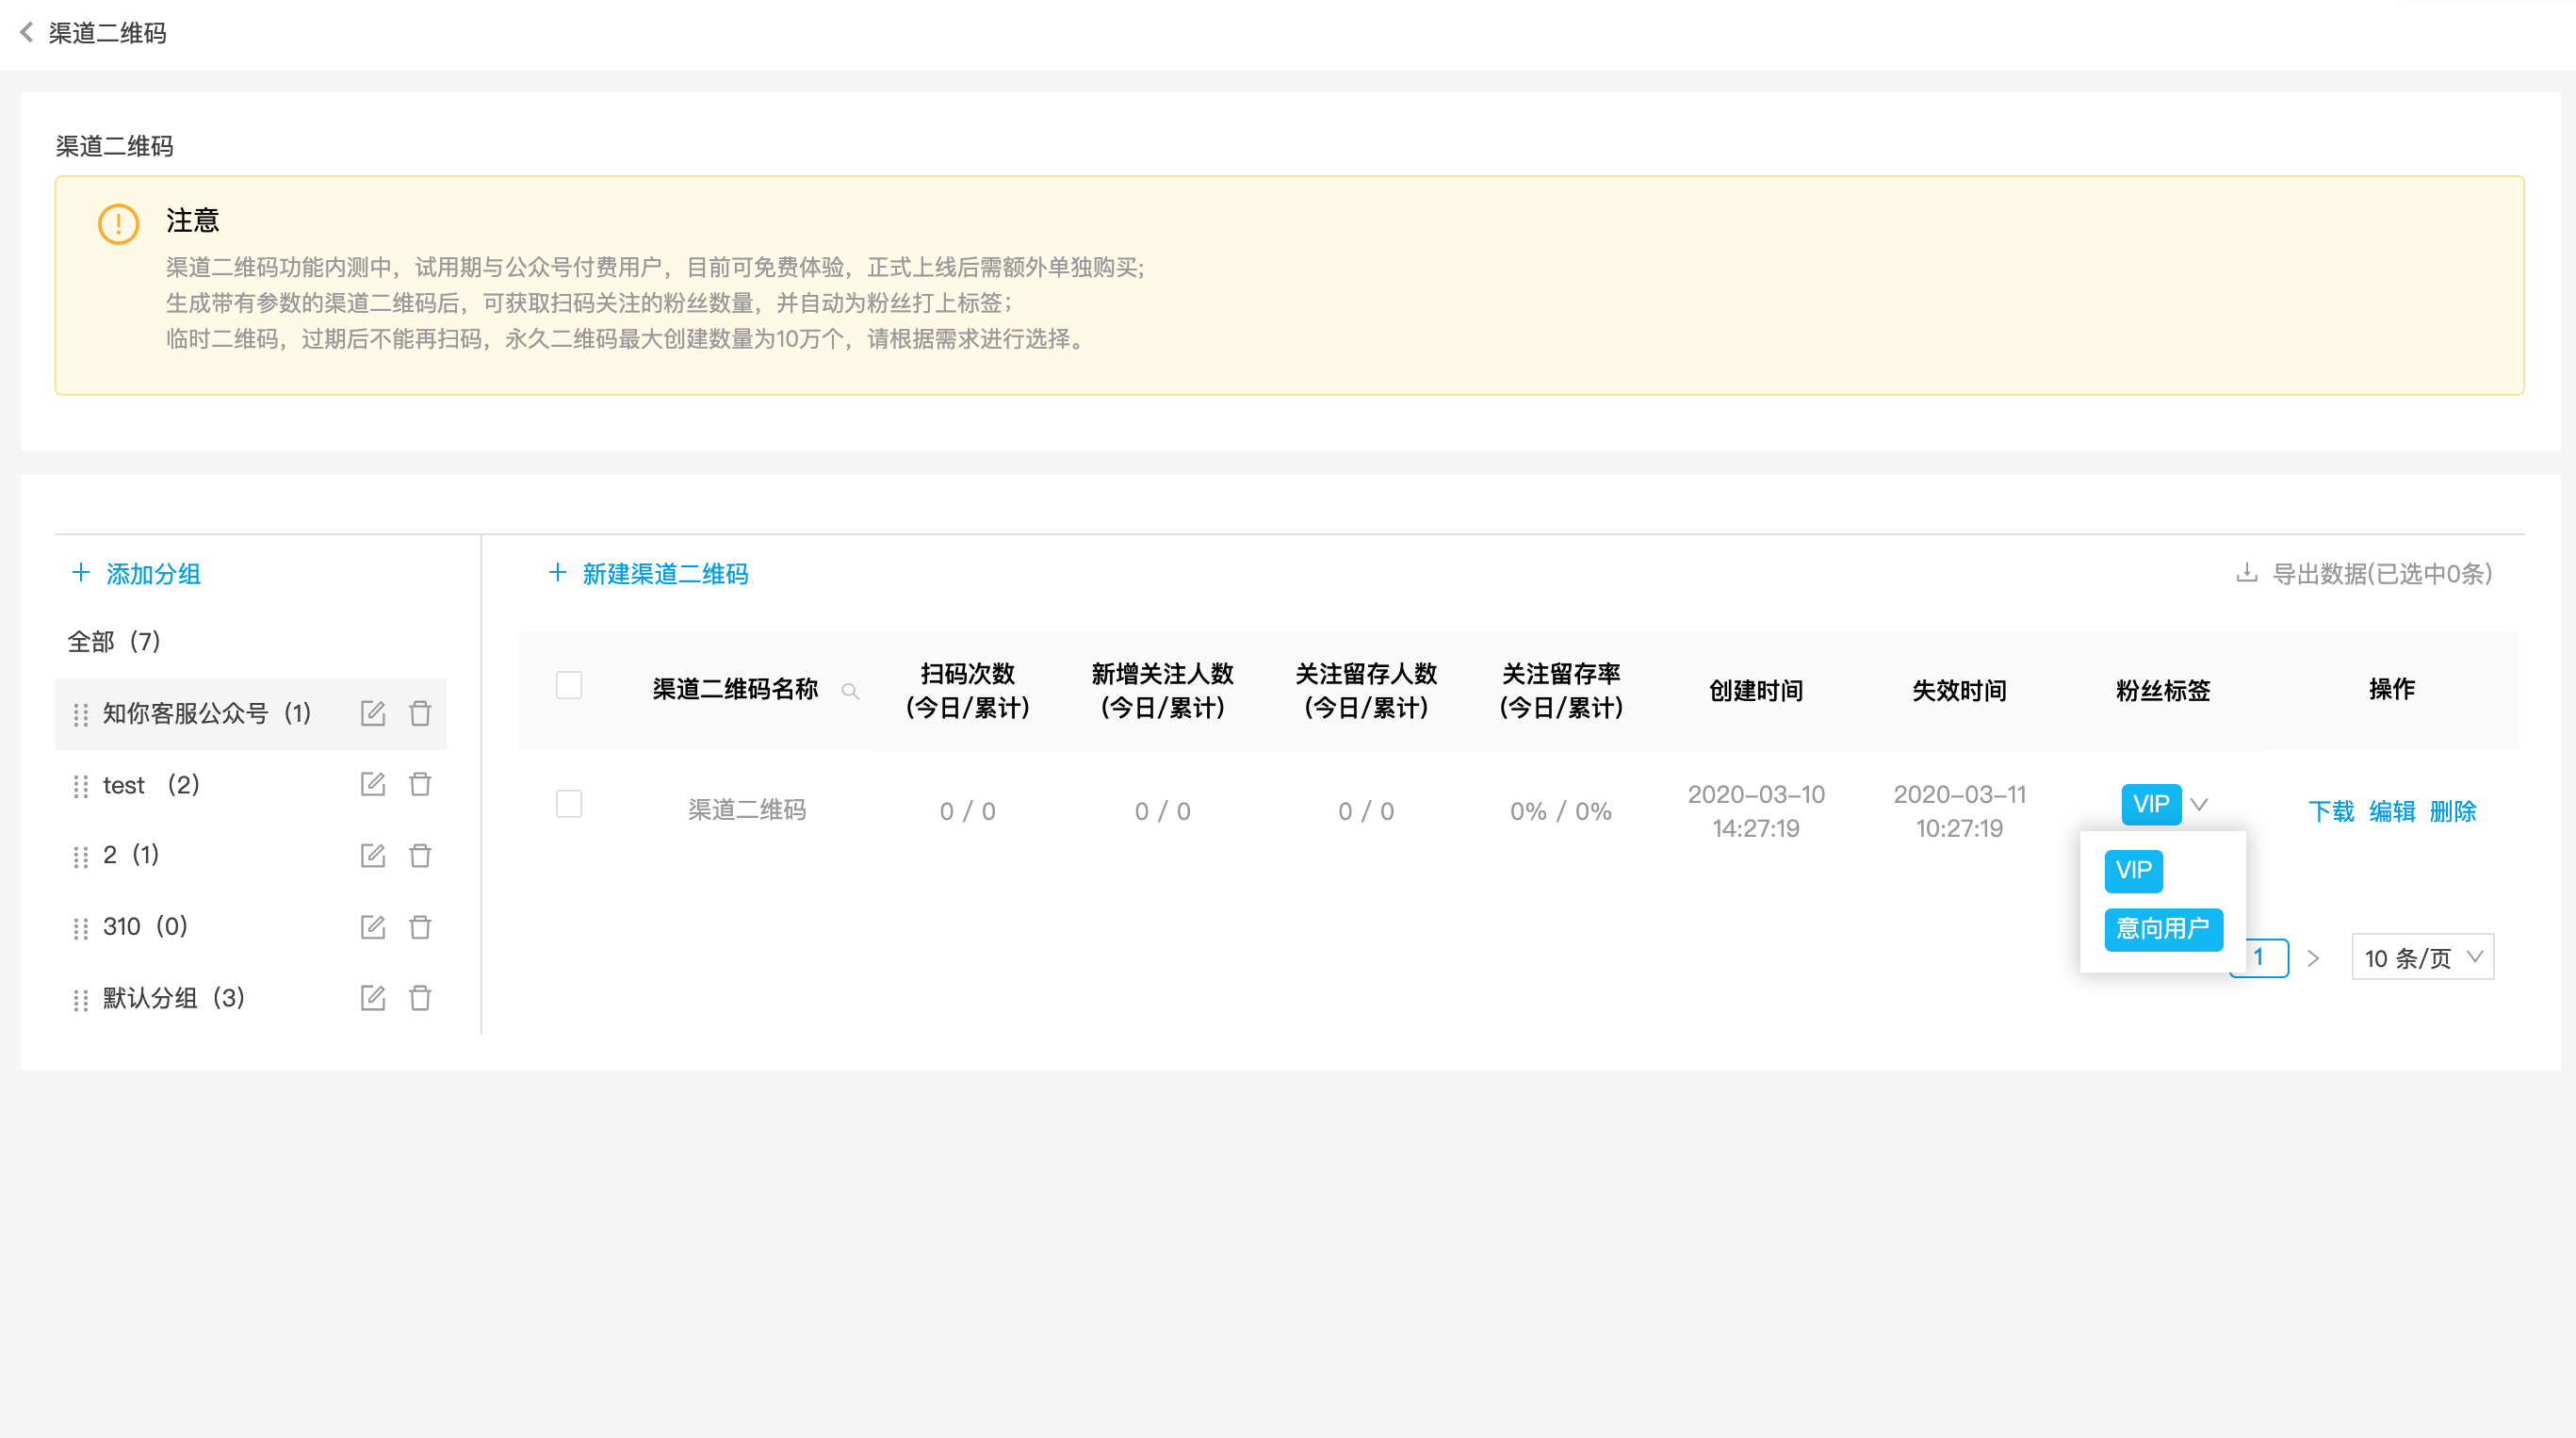Screen dimensions: 2576x1438
Task: Select the 全部 (7) group
Action: click(114, 642)
